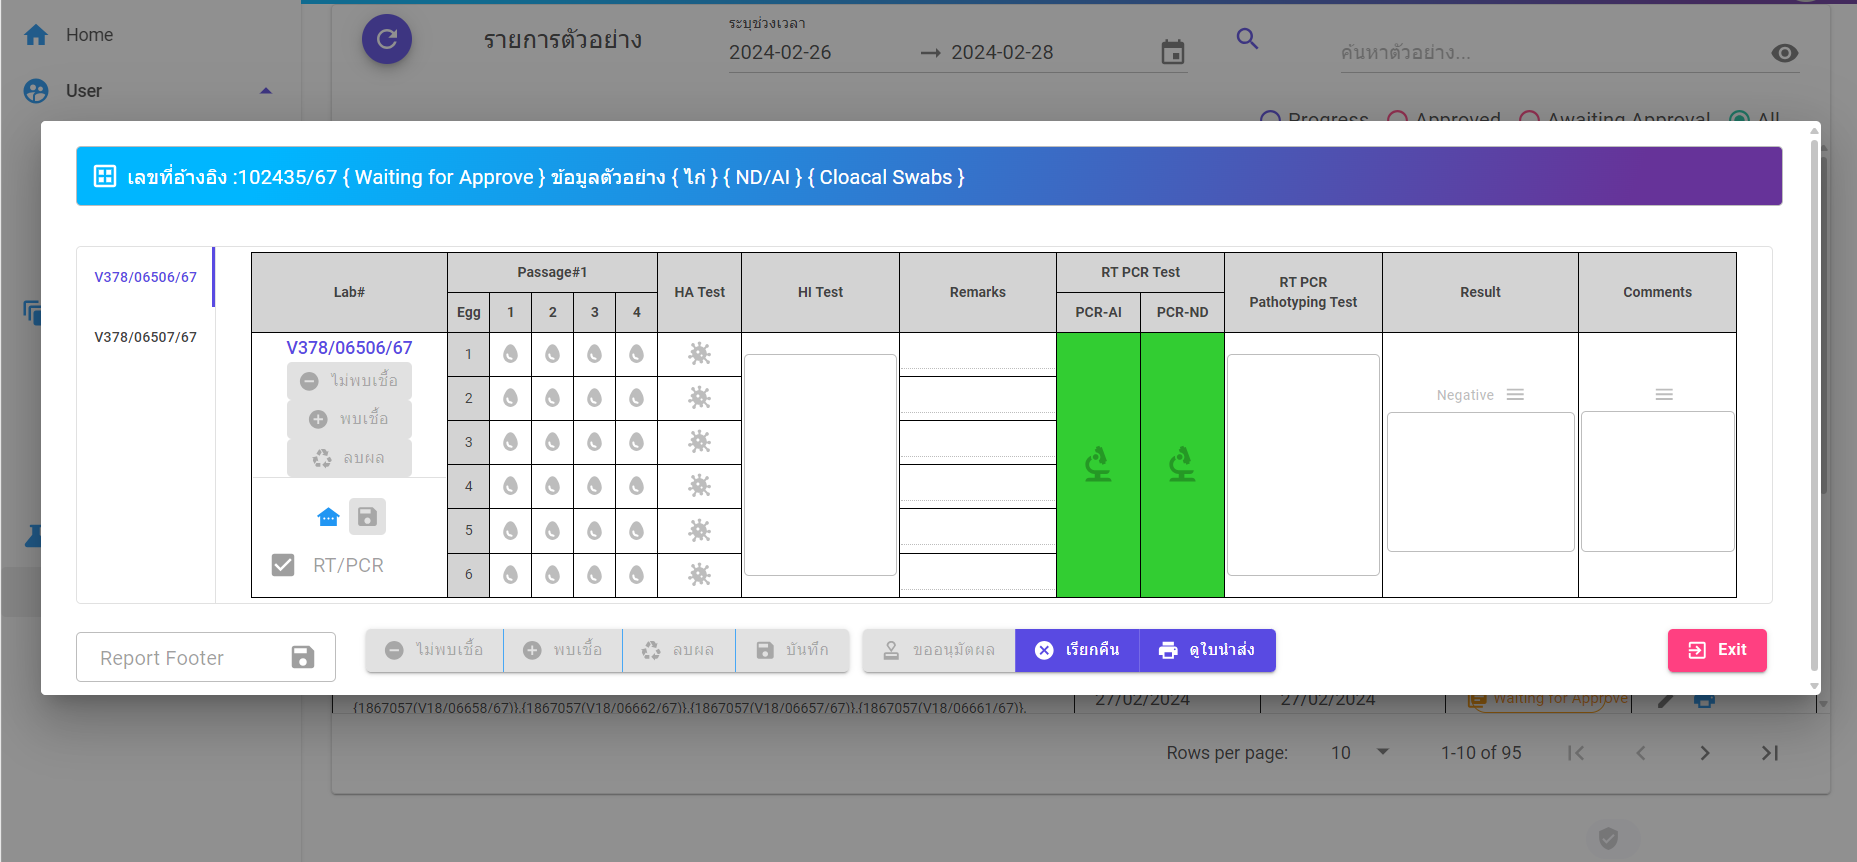Toggle the RT/PCR checkbox

click(283, 565)
